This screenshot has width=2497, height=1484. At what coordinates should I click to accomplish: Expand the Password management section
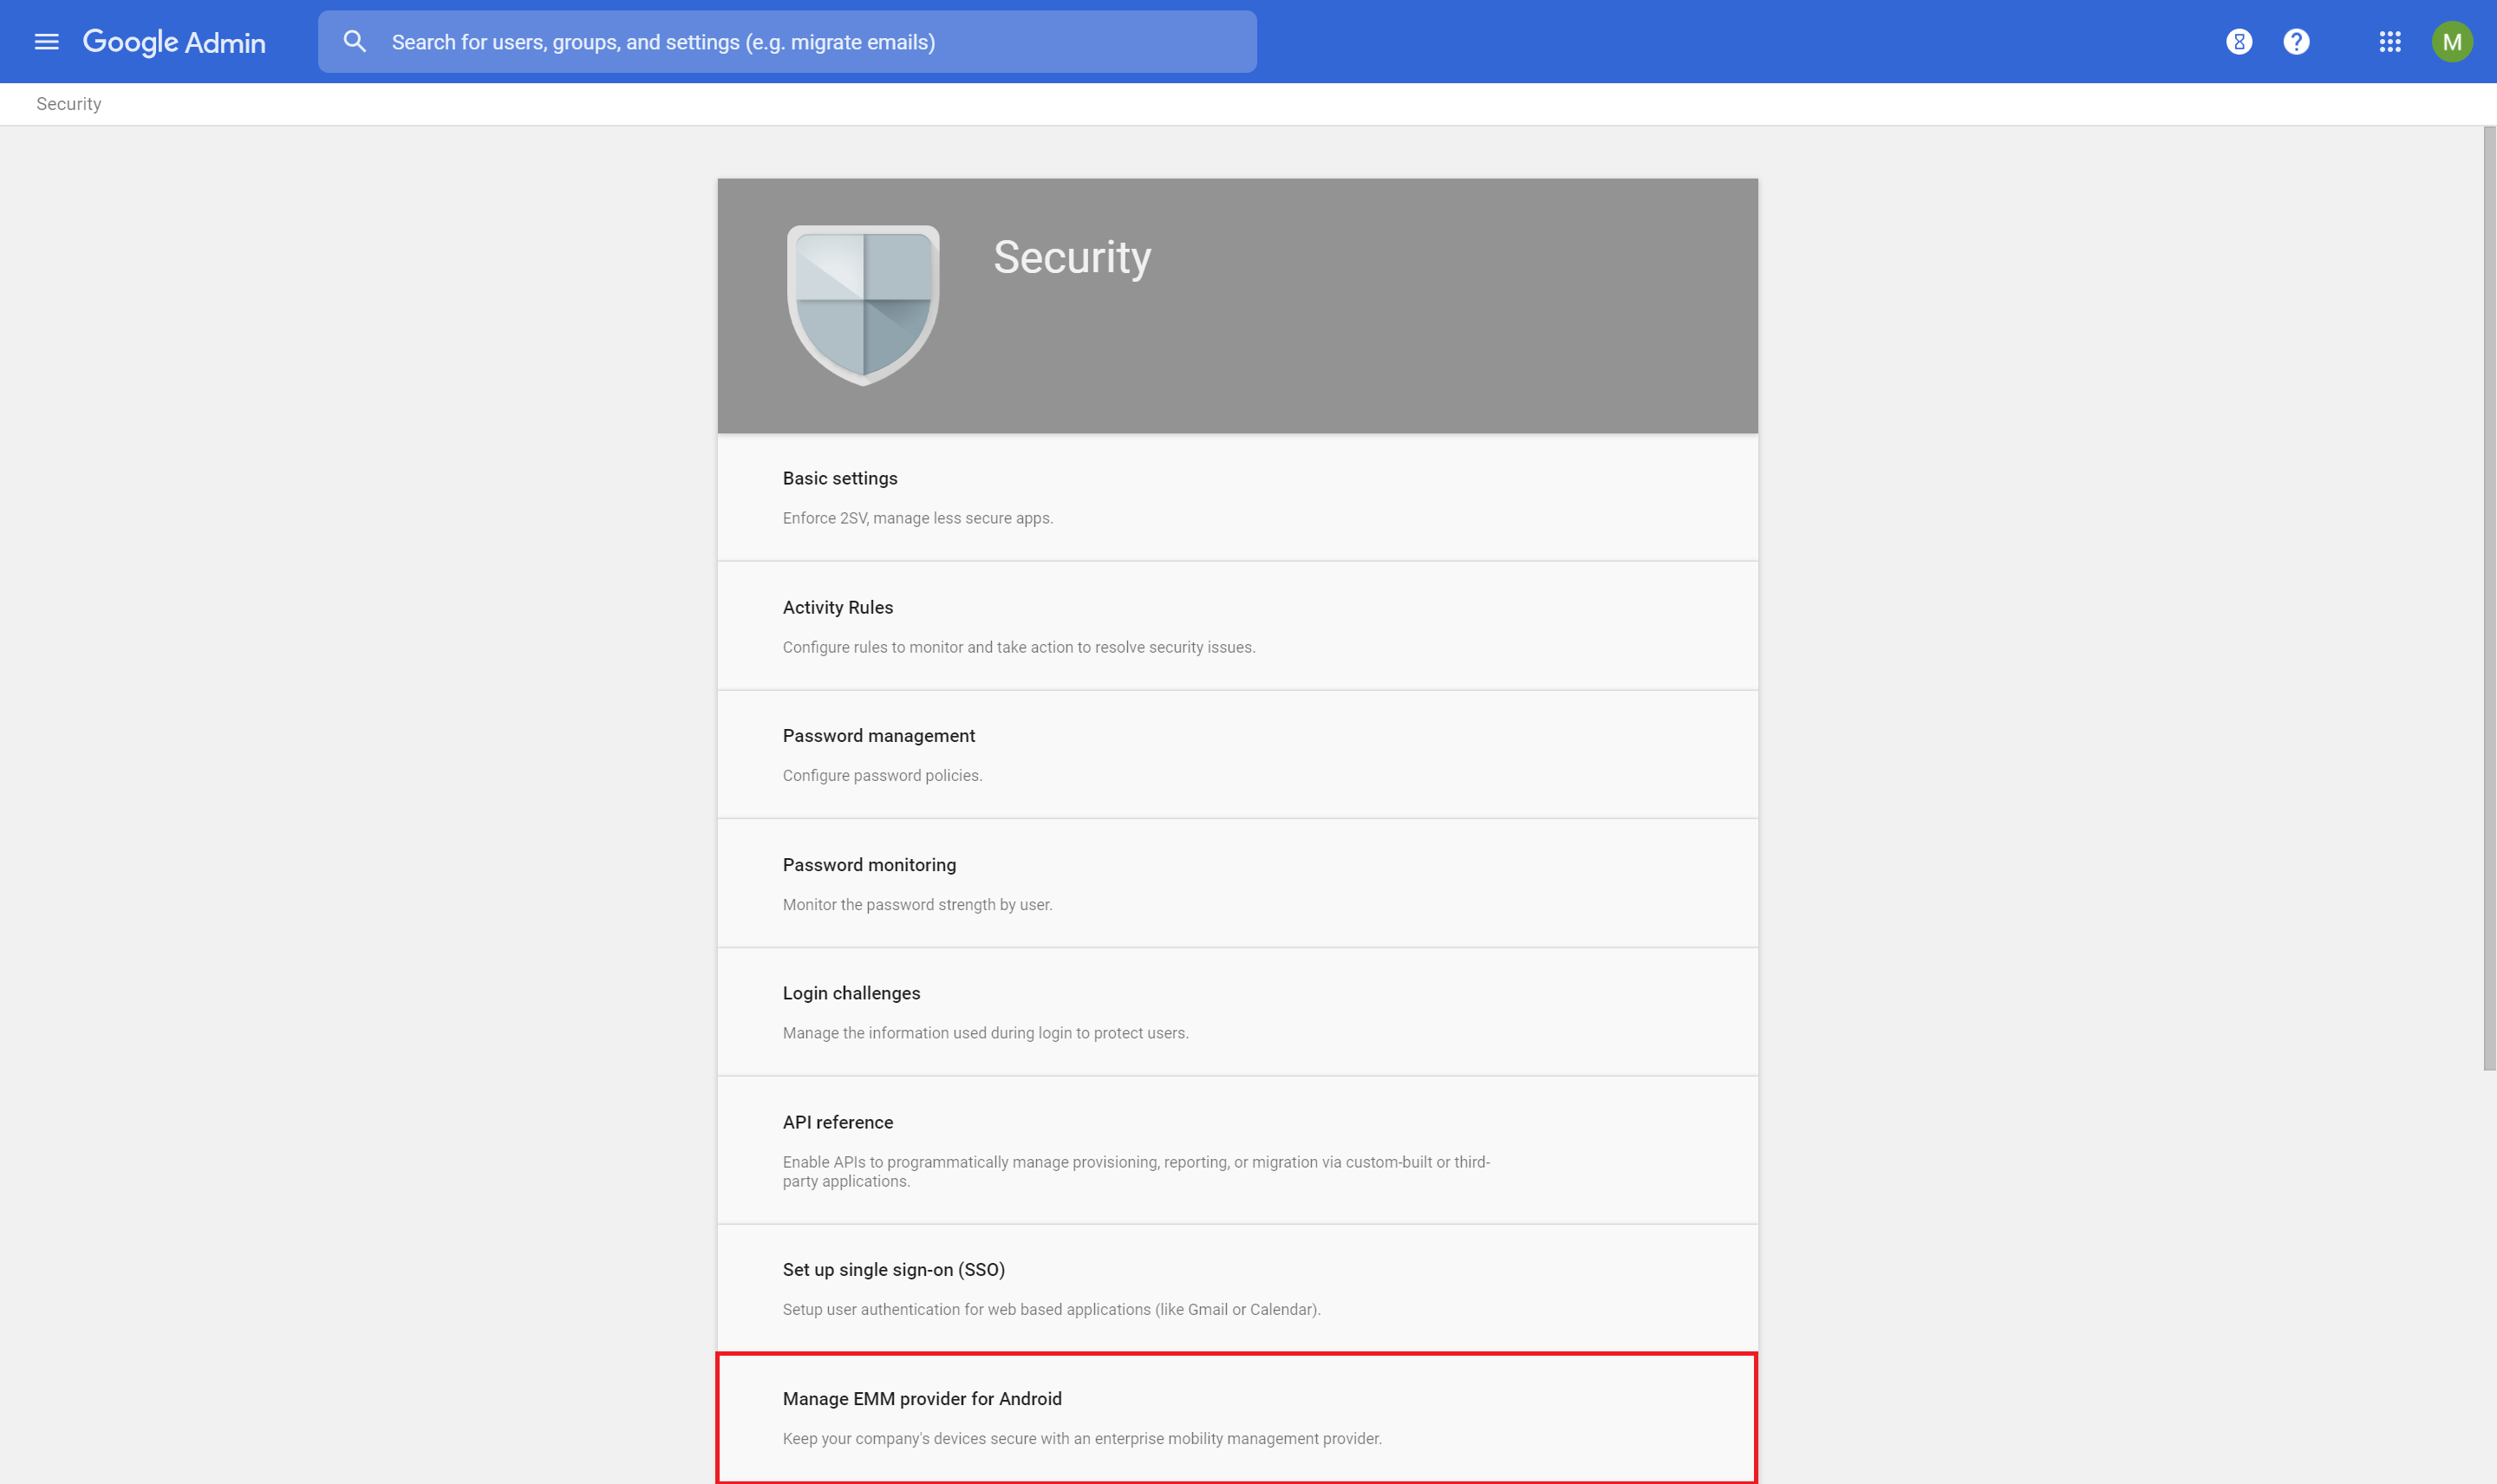point(1237,755)
